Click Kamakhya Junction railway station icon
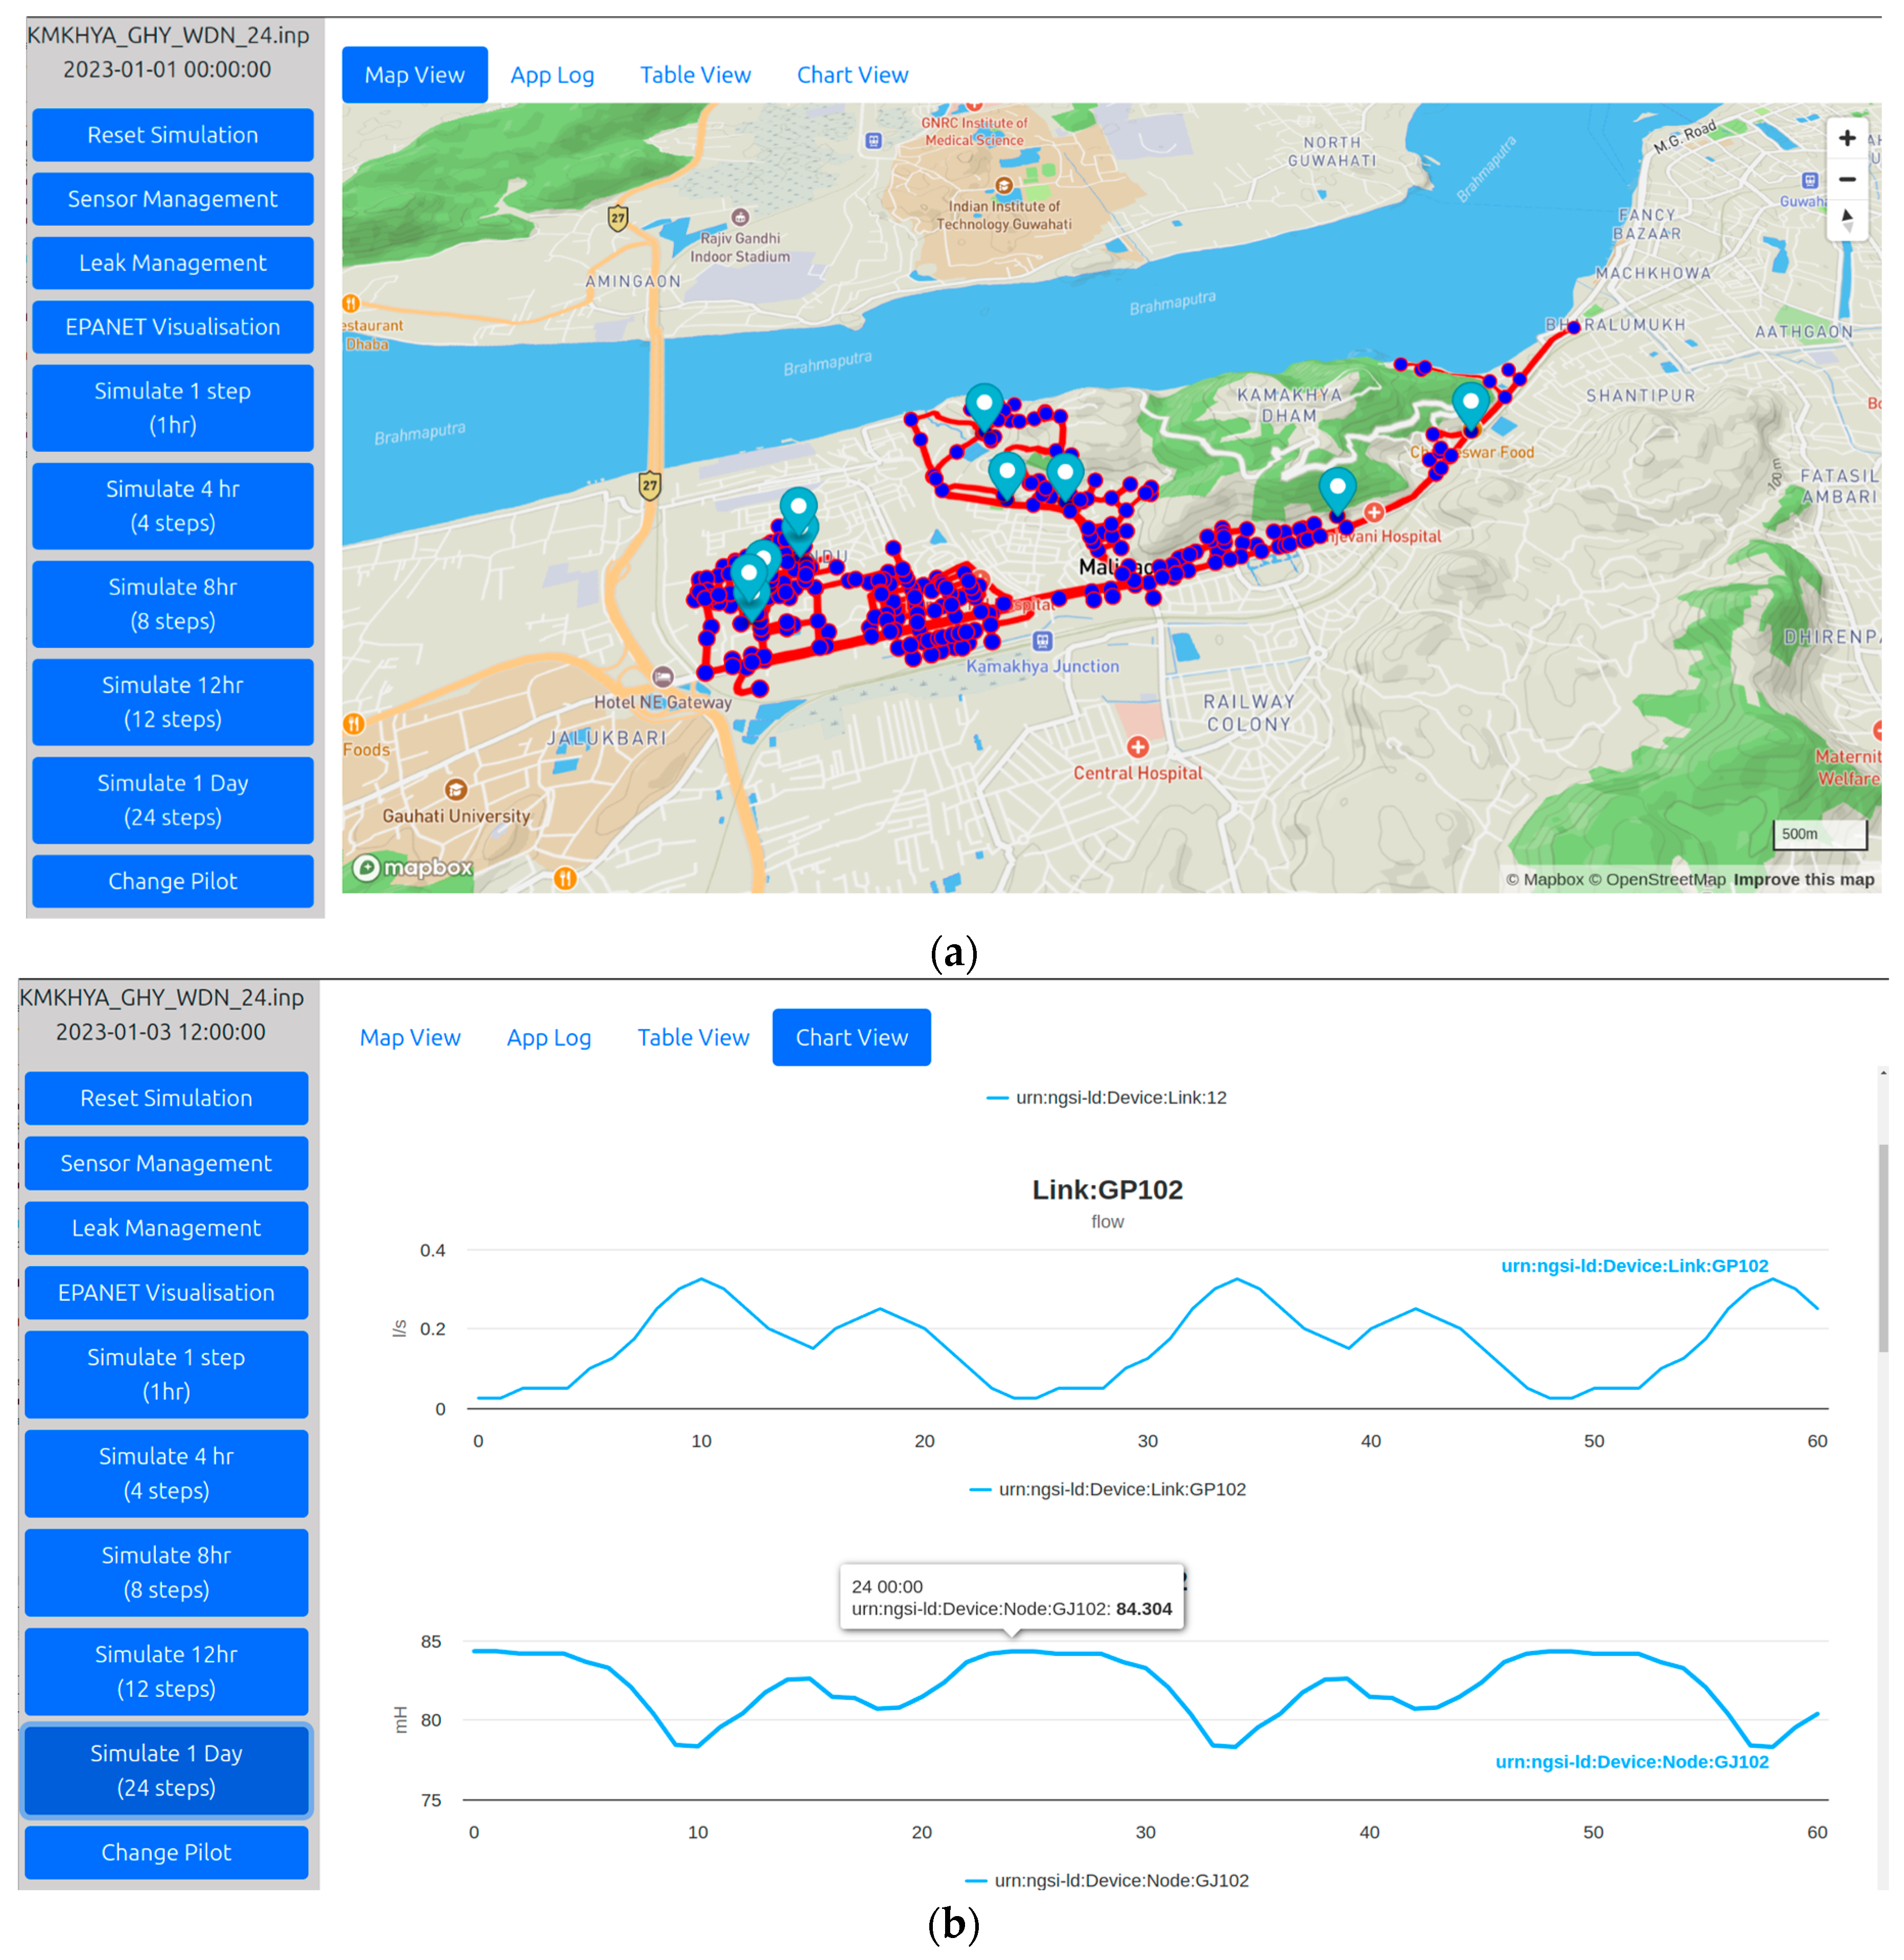The image size is (1904, 1960). point(1043,641)
